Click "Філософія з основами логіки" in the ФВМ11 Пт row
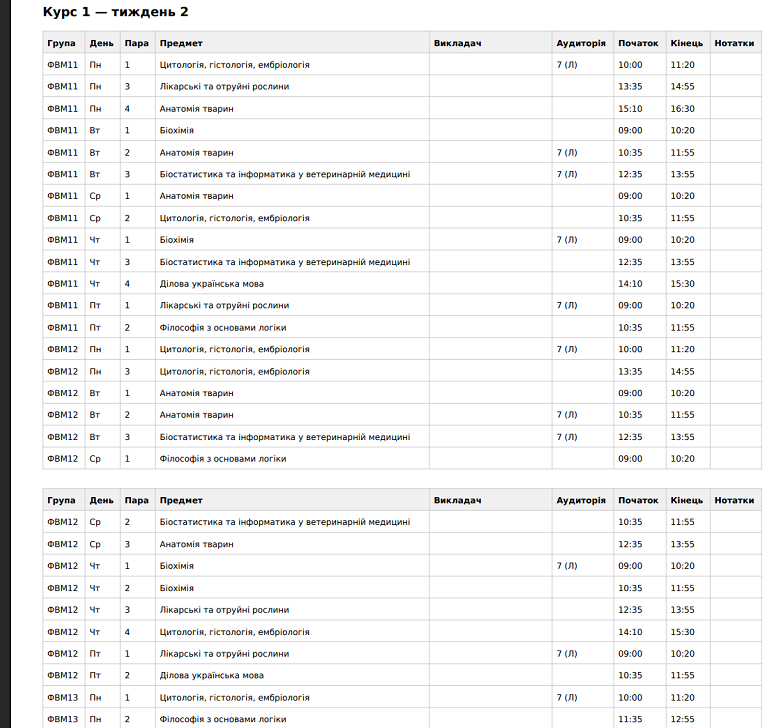Screen dimensions: 781x728 [223, 328]
